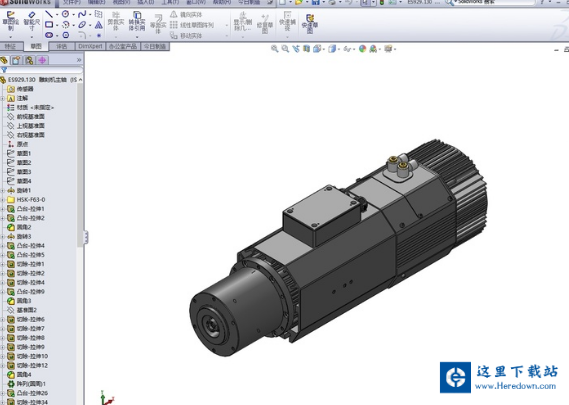Select the Slot sketch tool
This screenshot has width=569, height=405.
tap(49, 35)
